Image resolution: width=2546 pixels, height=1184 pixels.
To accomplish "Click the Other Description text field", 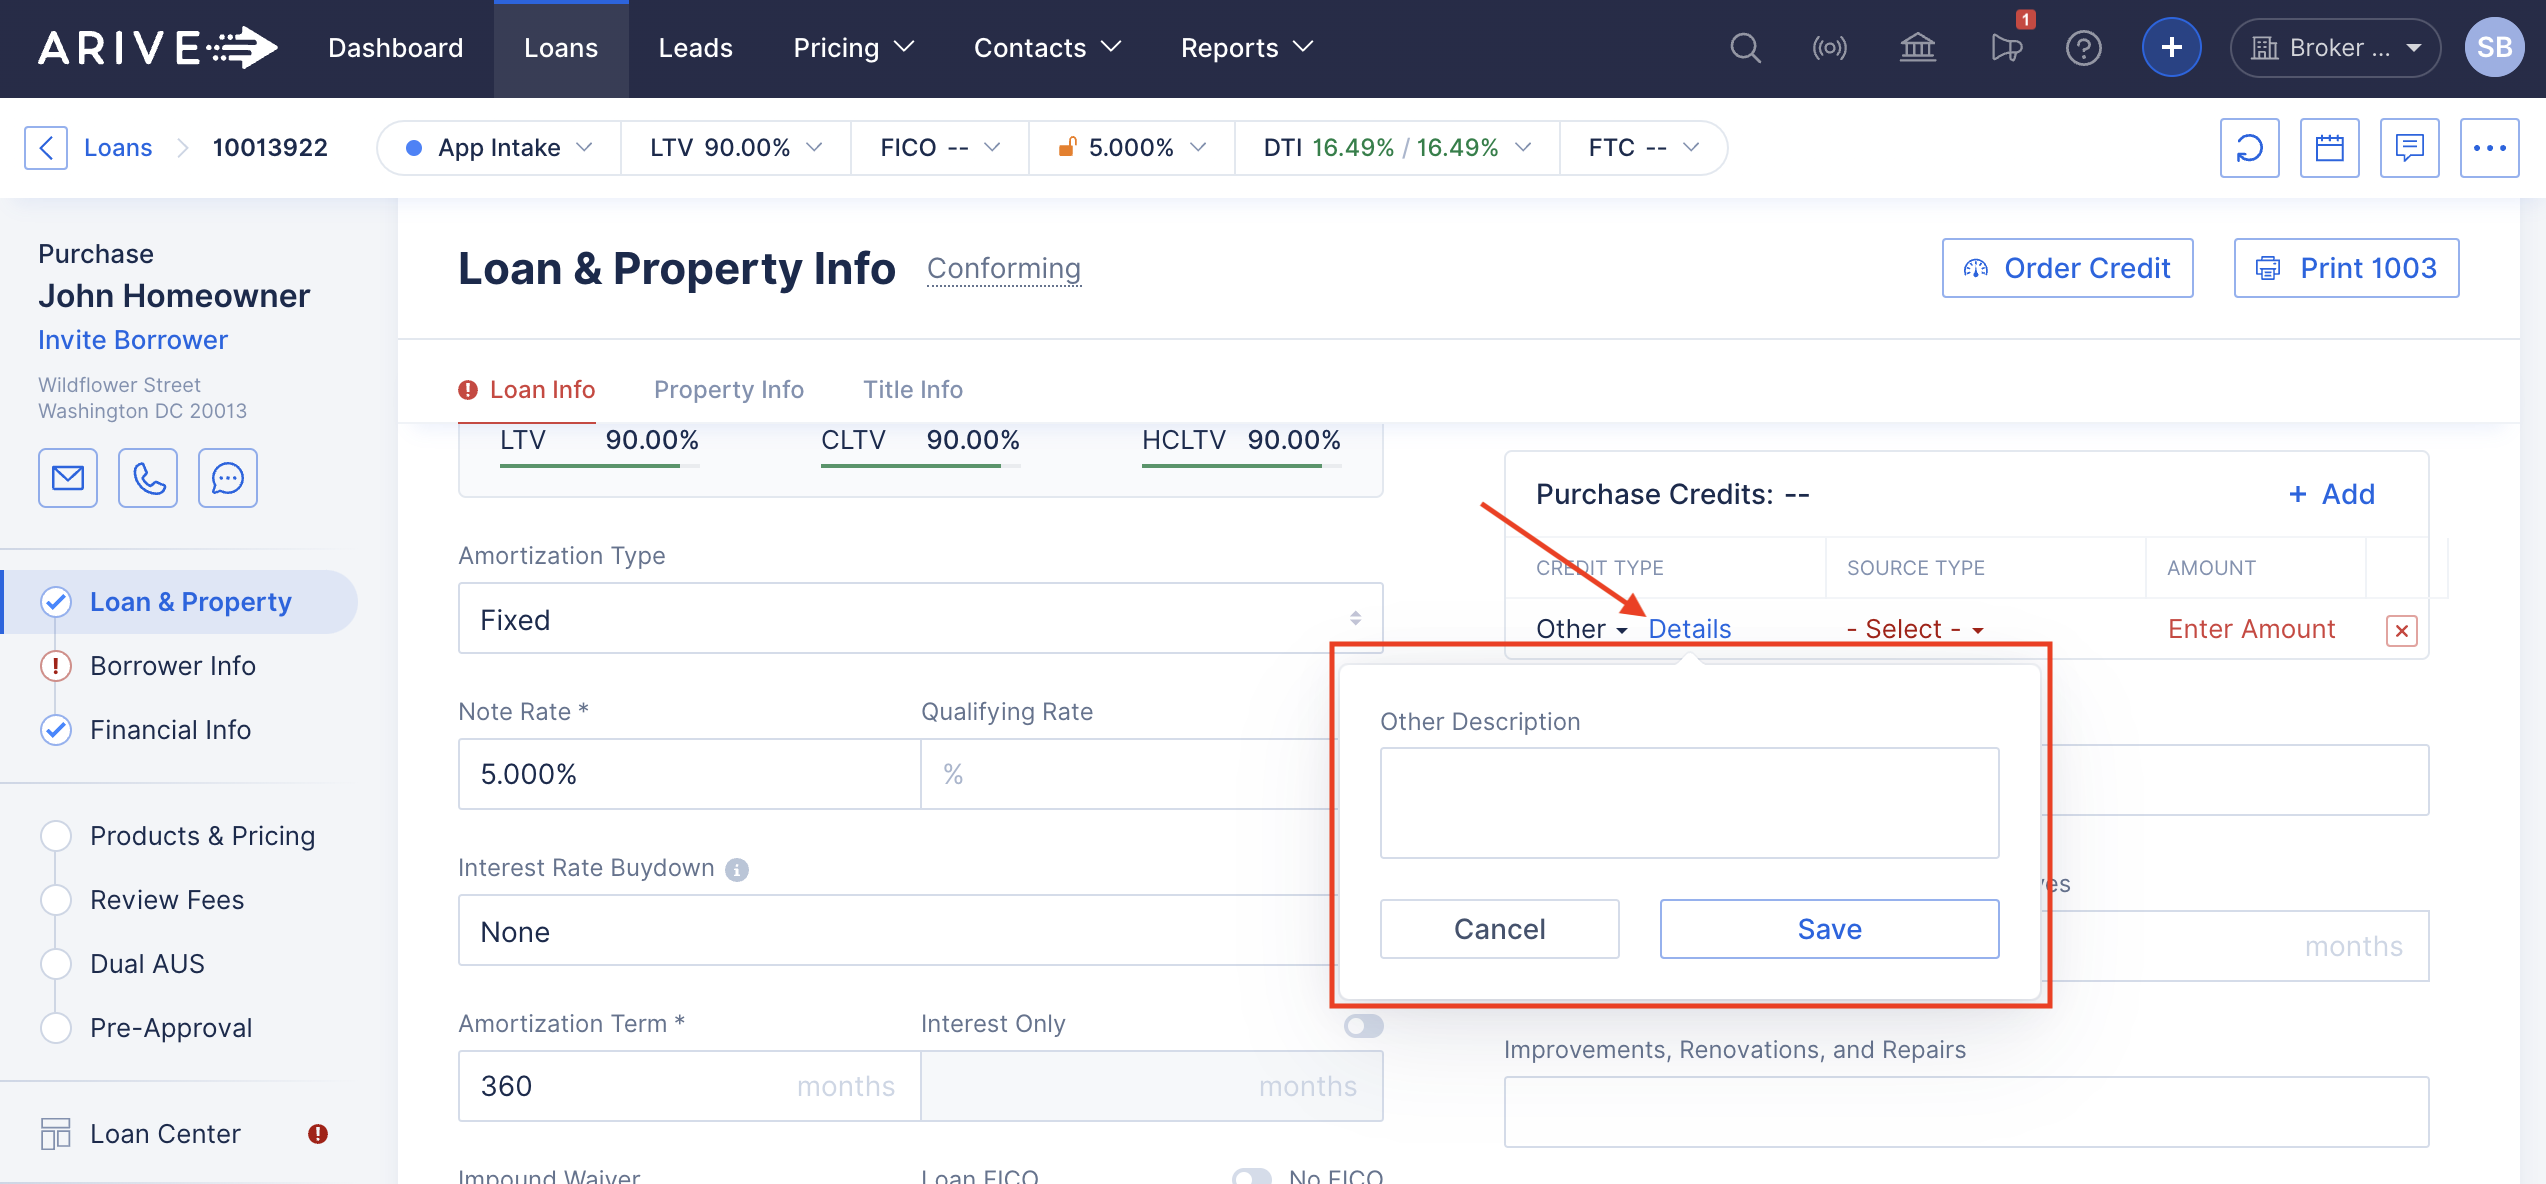I will point(1689,802).
